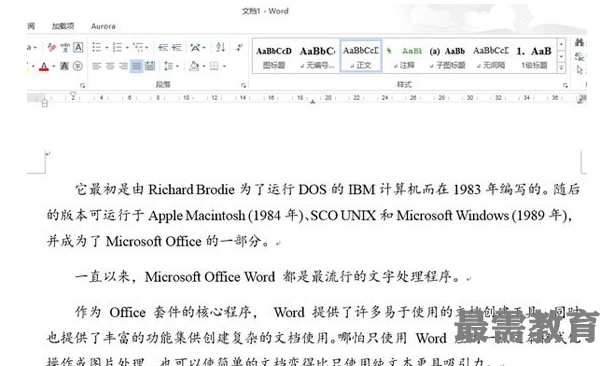Open the font group dialog launcher
Viewport: 606px width, 366px height.
[x=82, y=85]
